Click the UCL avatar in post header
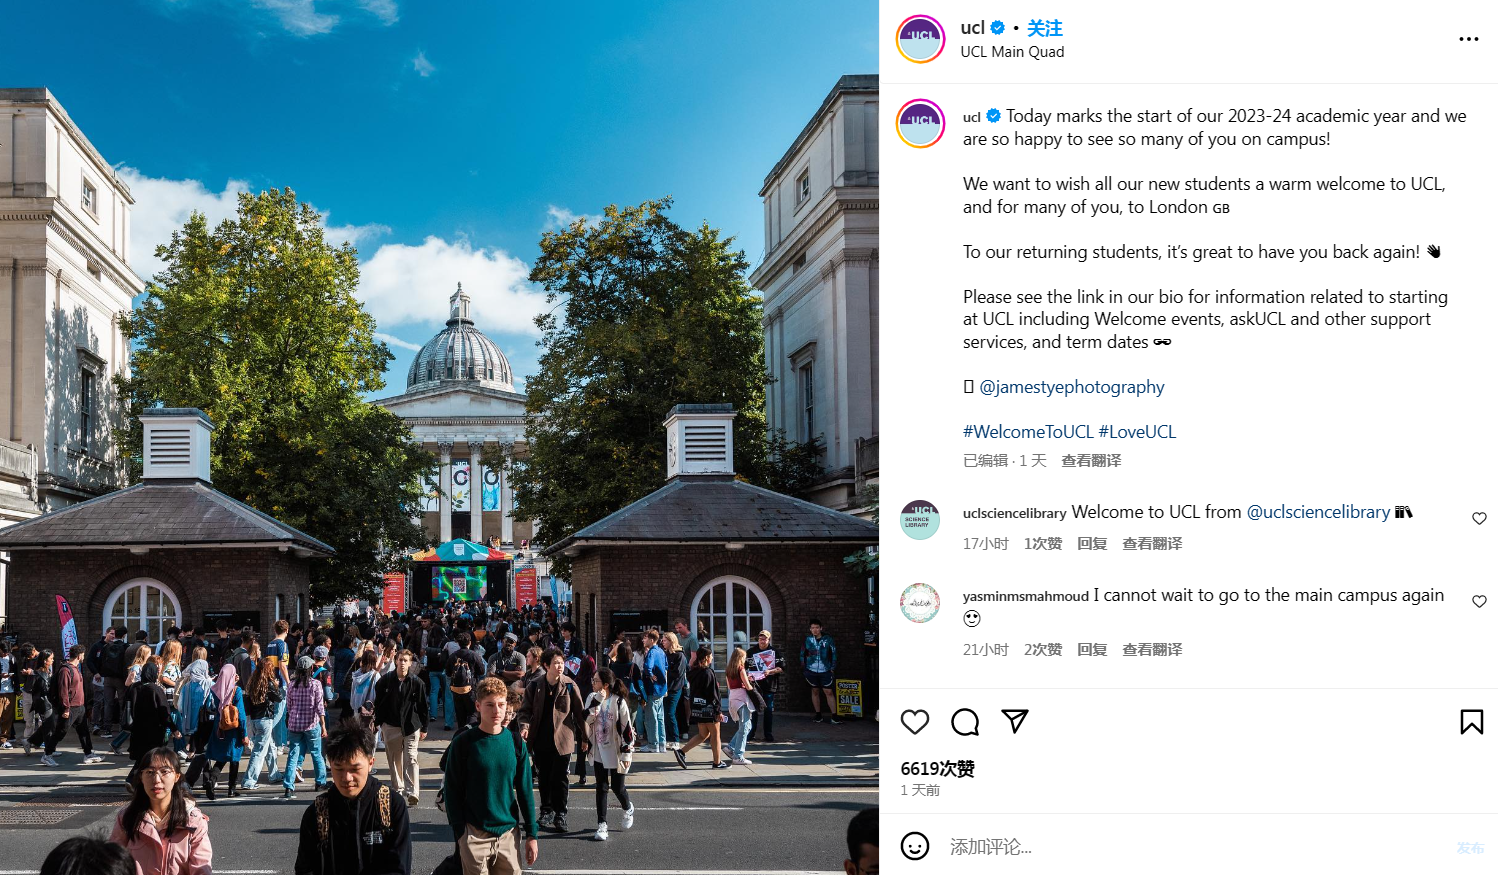 [921, 39]
